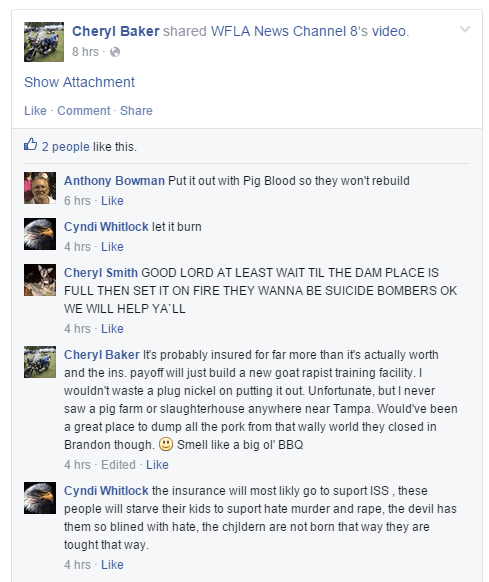Open Cyndi Whitlock's name on 'let it burn'
Viewport: 489px width, 582px height.
click(106, 227)
